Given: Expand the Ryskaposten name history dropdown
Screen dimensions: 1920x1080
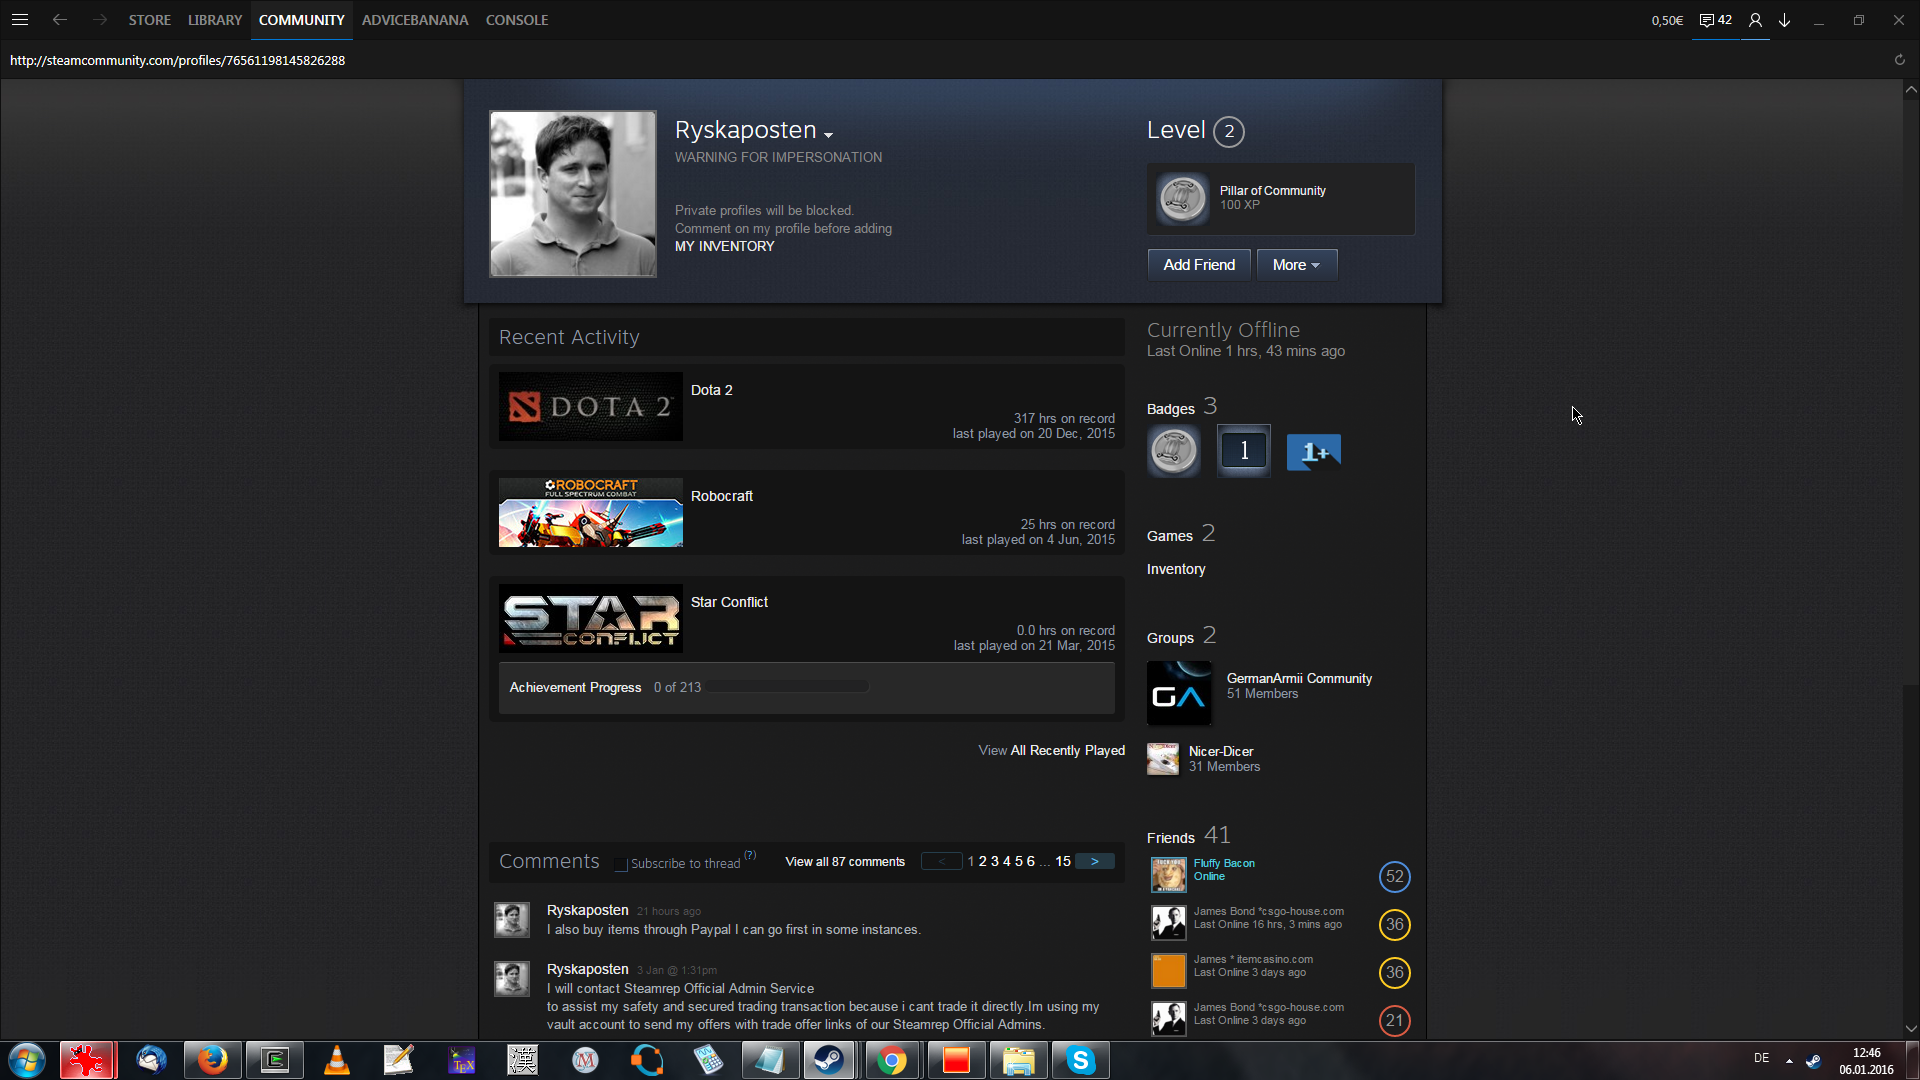Looking at the screenshot, I should coord(828,134).
